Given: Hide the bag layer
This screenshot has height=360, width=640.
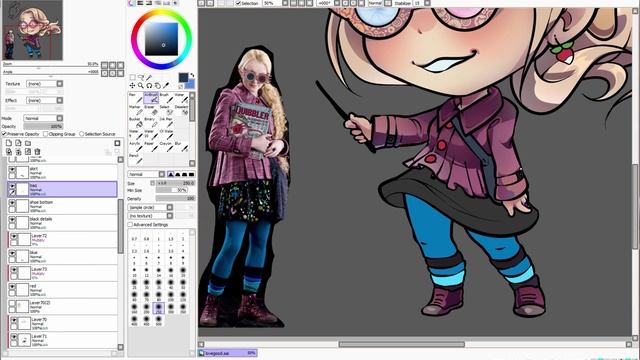Looking at the screenshot, I should coord(12,186).
